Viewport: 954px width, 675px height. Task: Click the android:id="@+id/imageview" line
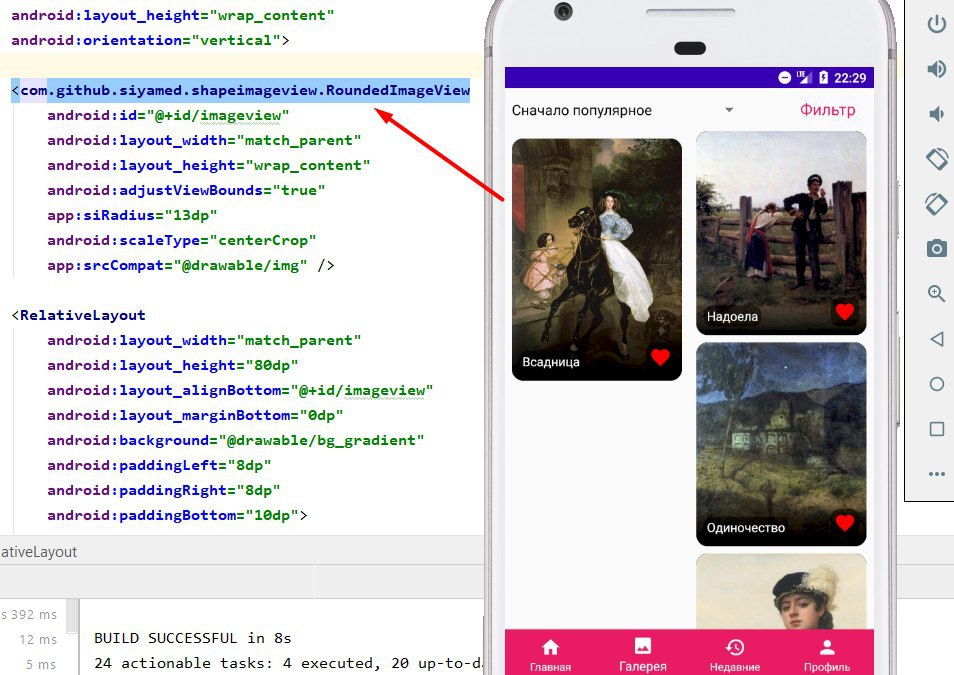[x=168, y=116]
